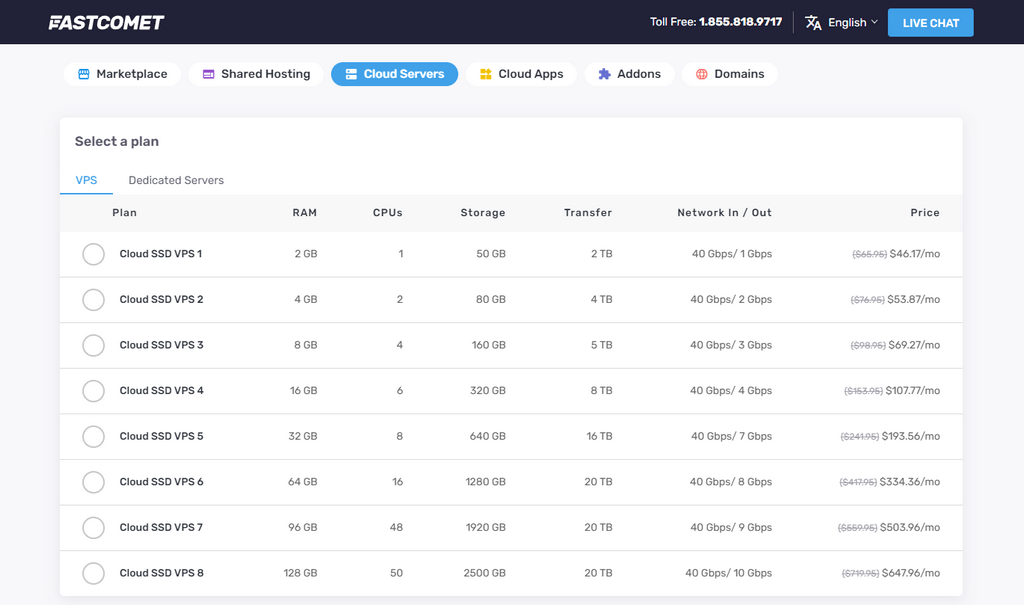Click the language translation icon
The height and width of the screenshot is (605, 1024).
coord(812,21)
